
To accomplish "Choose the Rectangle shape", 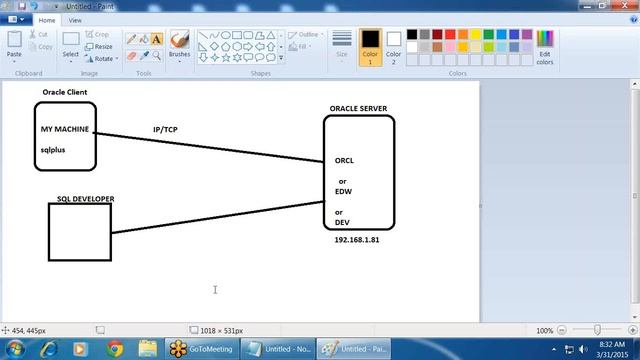I will (237, 36).
